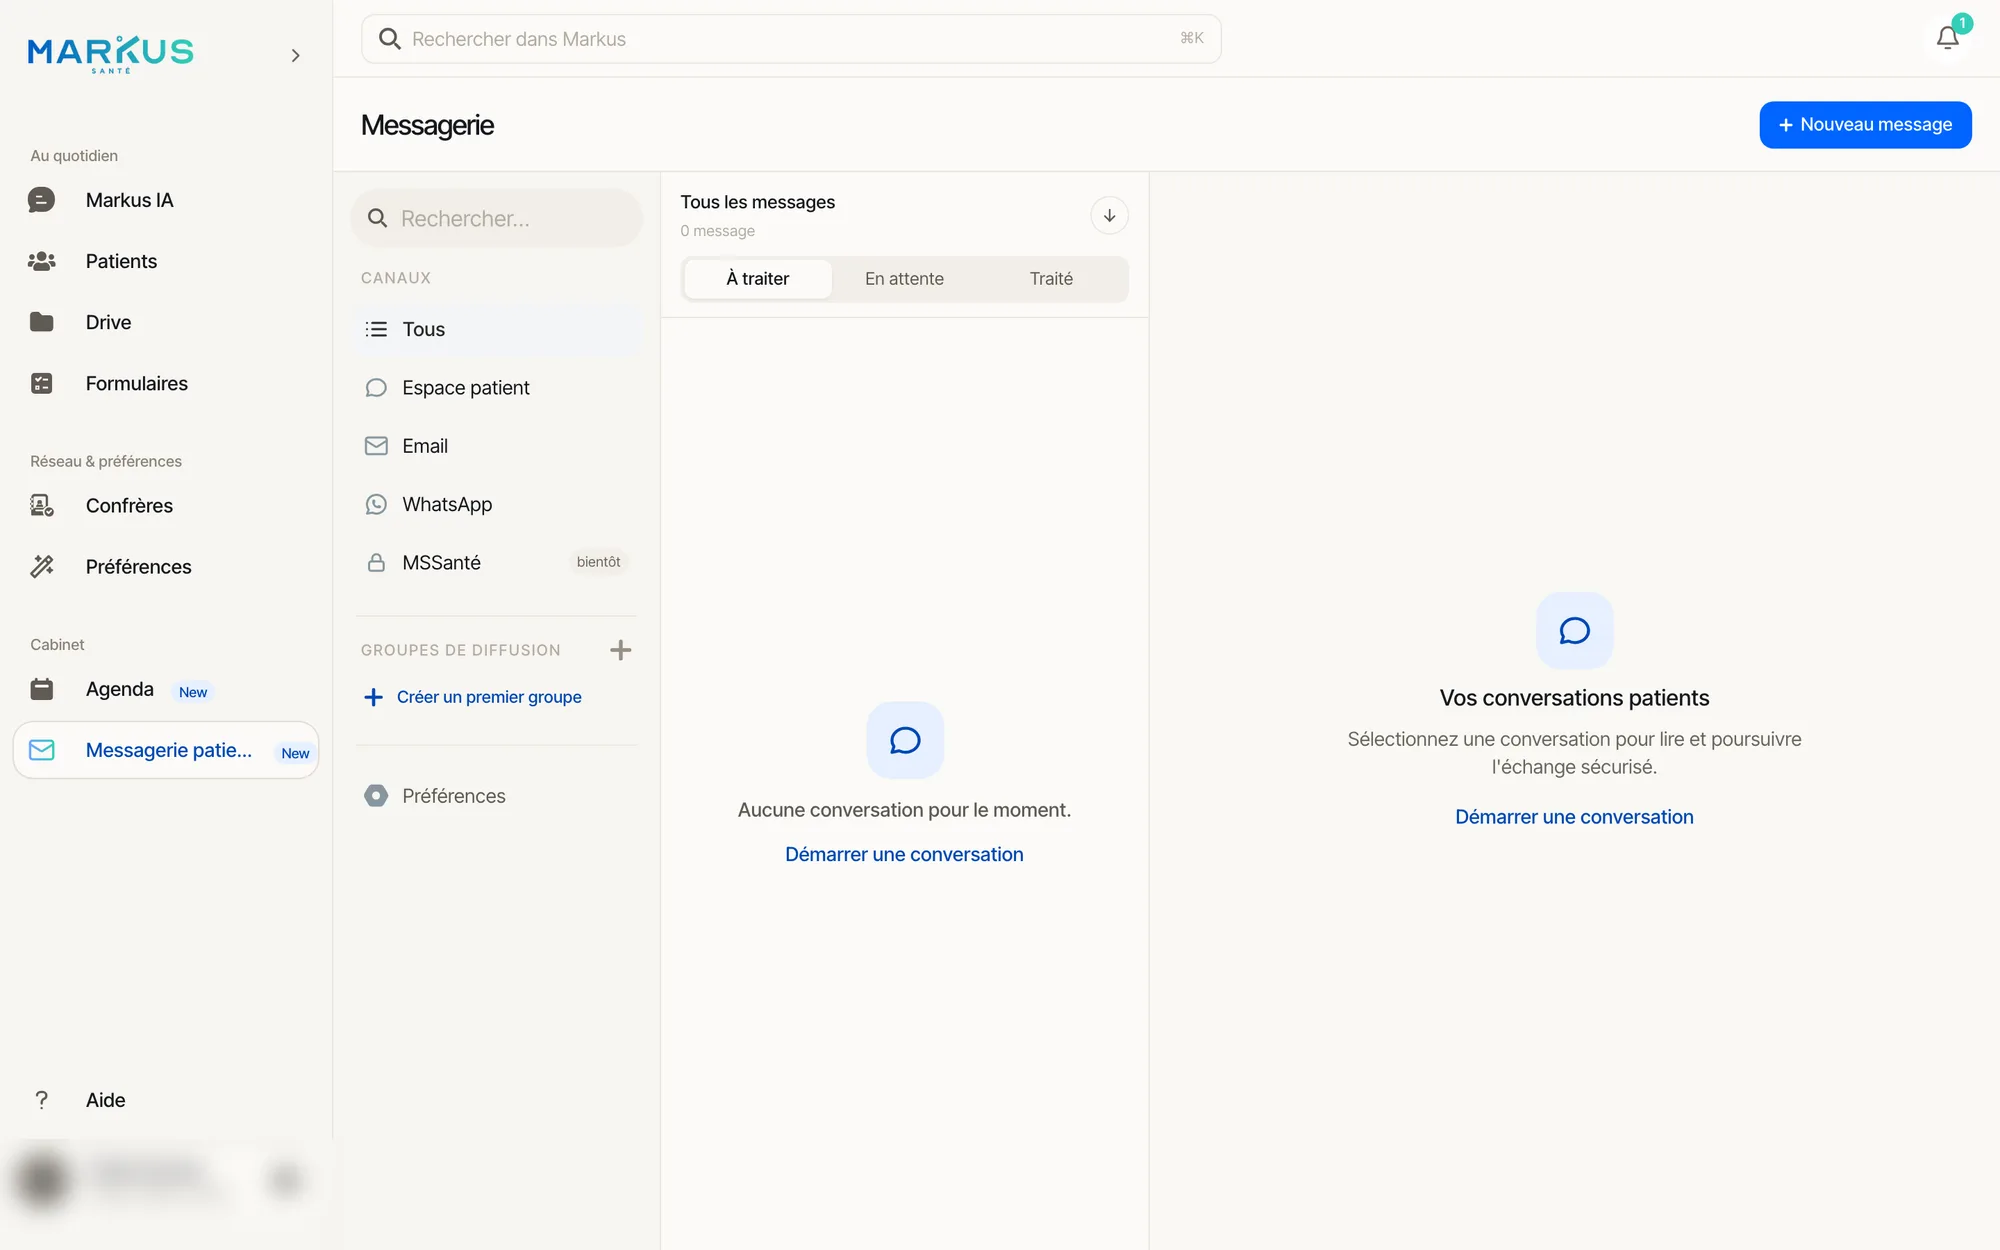Open the Formulaires icon
Image resolution: width=2000 pixels, height=1250 pixels.
tap(41, 383)
